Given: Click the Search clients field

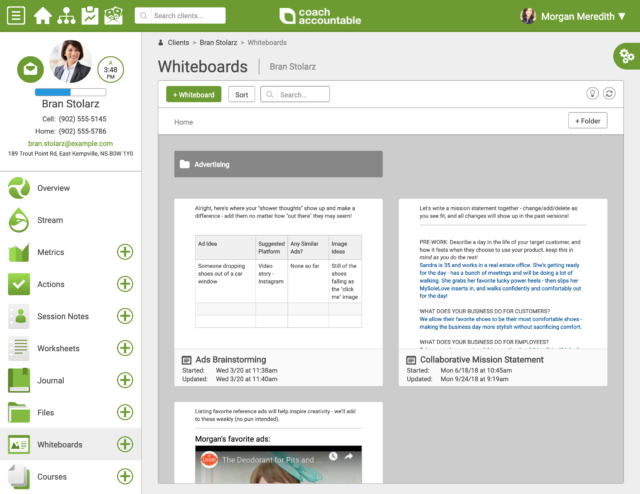Looking at the screenshot, I should coord(180,16).
